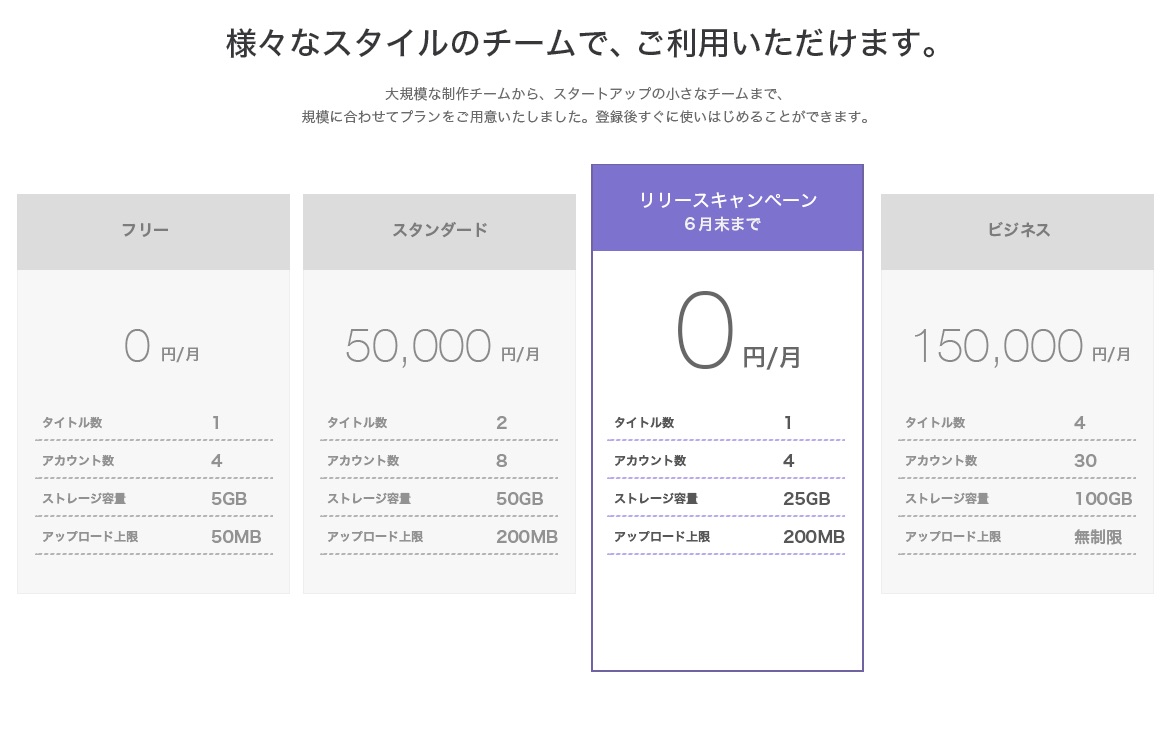Click the page heading 様々なスタイルのチームで
Viewport: 1170px width, 735px height.
(x=585, y=45)
